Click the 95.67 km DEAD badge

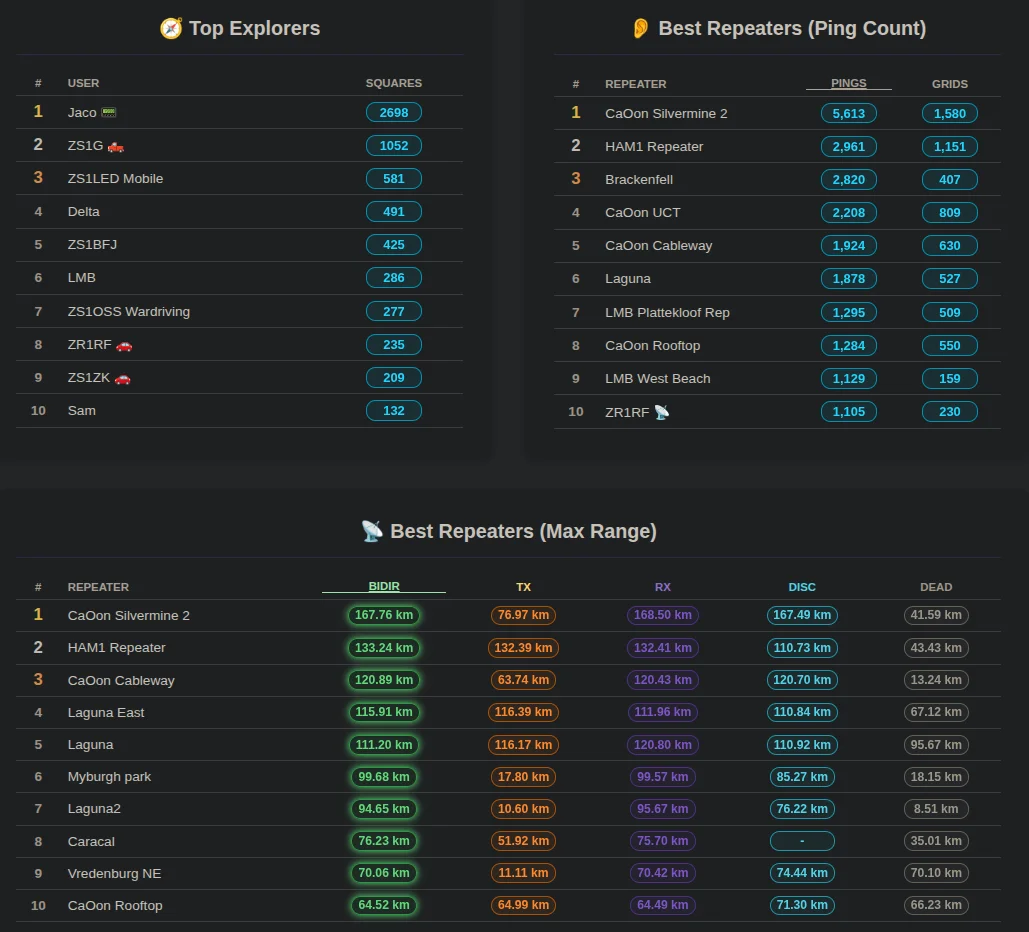click(x=936, y=745)
